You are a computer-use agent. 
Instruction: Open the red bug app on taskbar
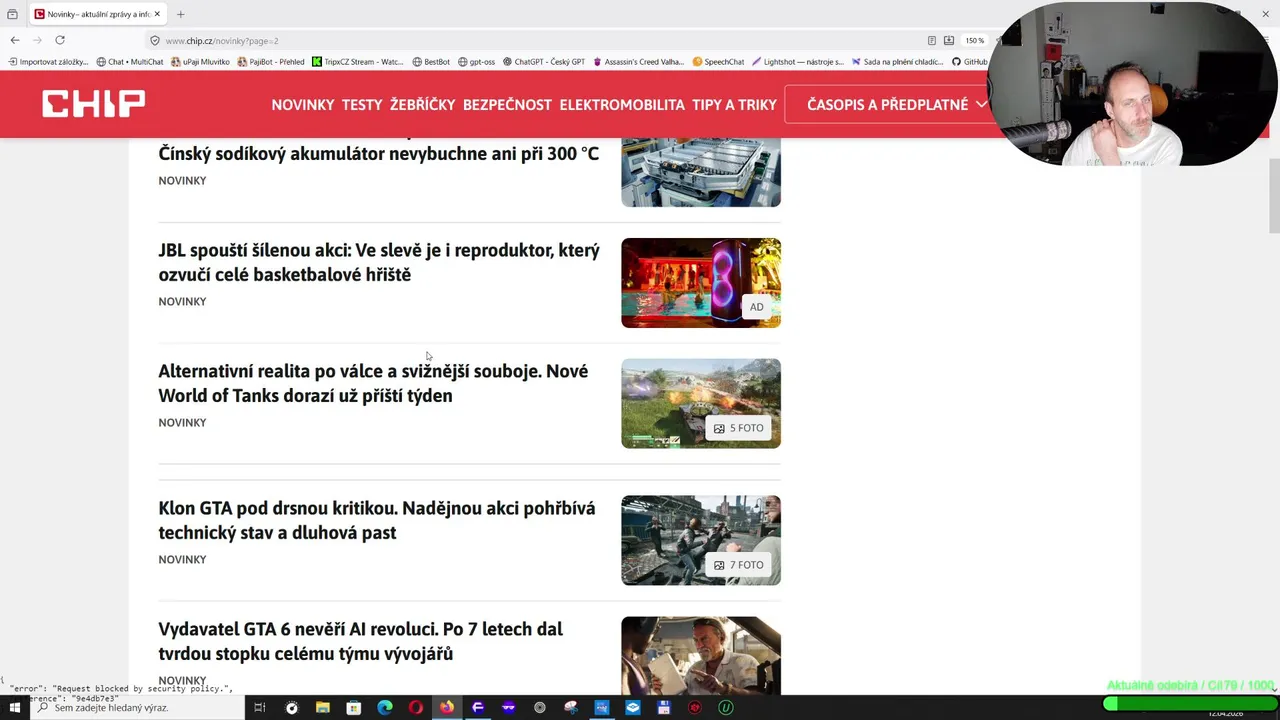click(x=694, y=707)
